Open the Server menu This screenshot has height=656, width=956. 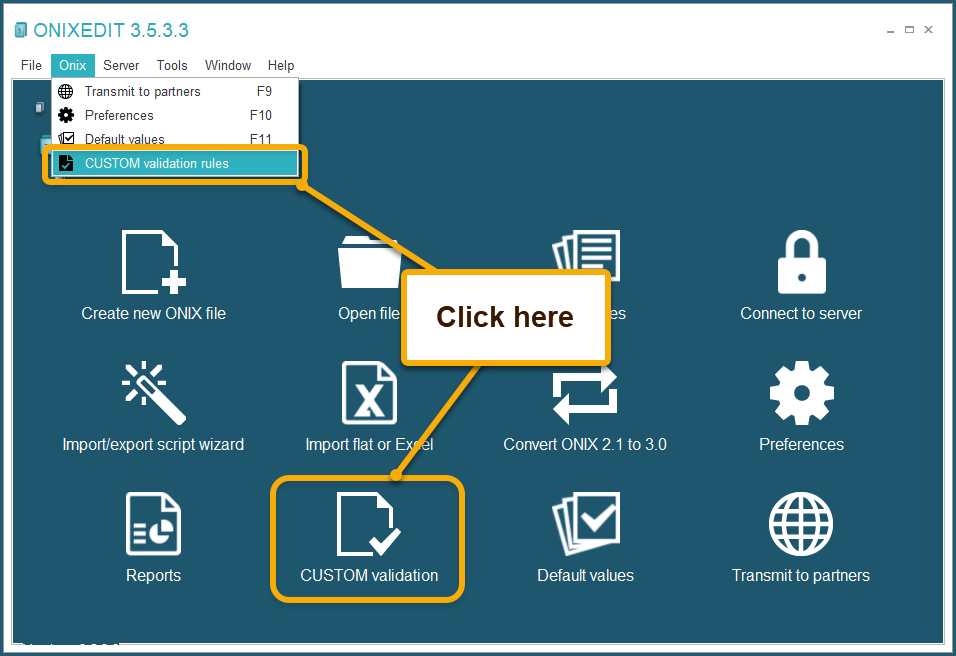click(x=121, y=65)
